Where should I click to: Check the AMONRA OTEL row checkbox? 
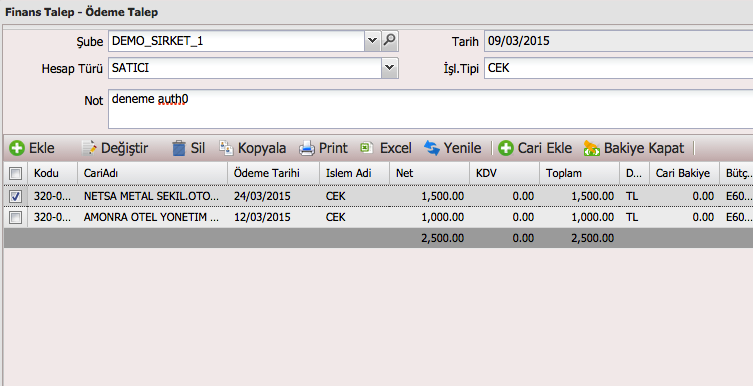coord(15,217)
